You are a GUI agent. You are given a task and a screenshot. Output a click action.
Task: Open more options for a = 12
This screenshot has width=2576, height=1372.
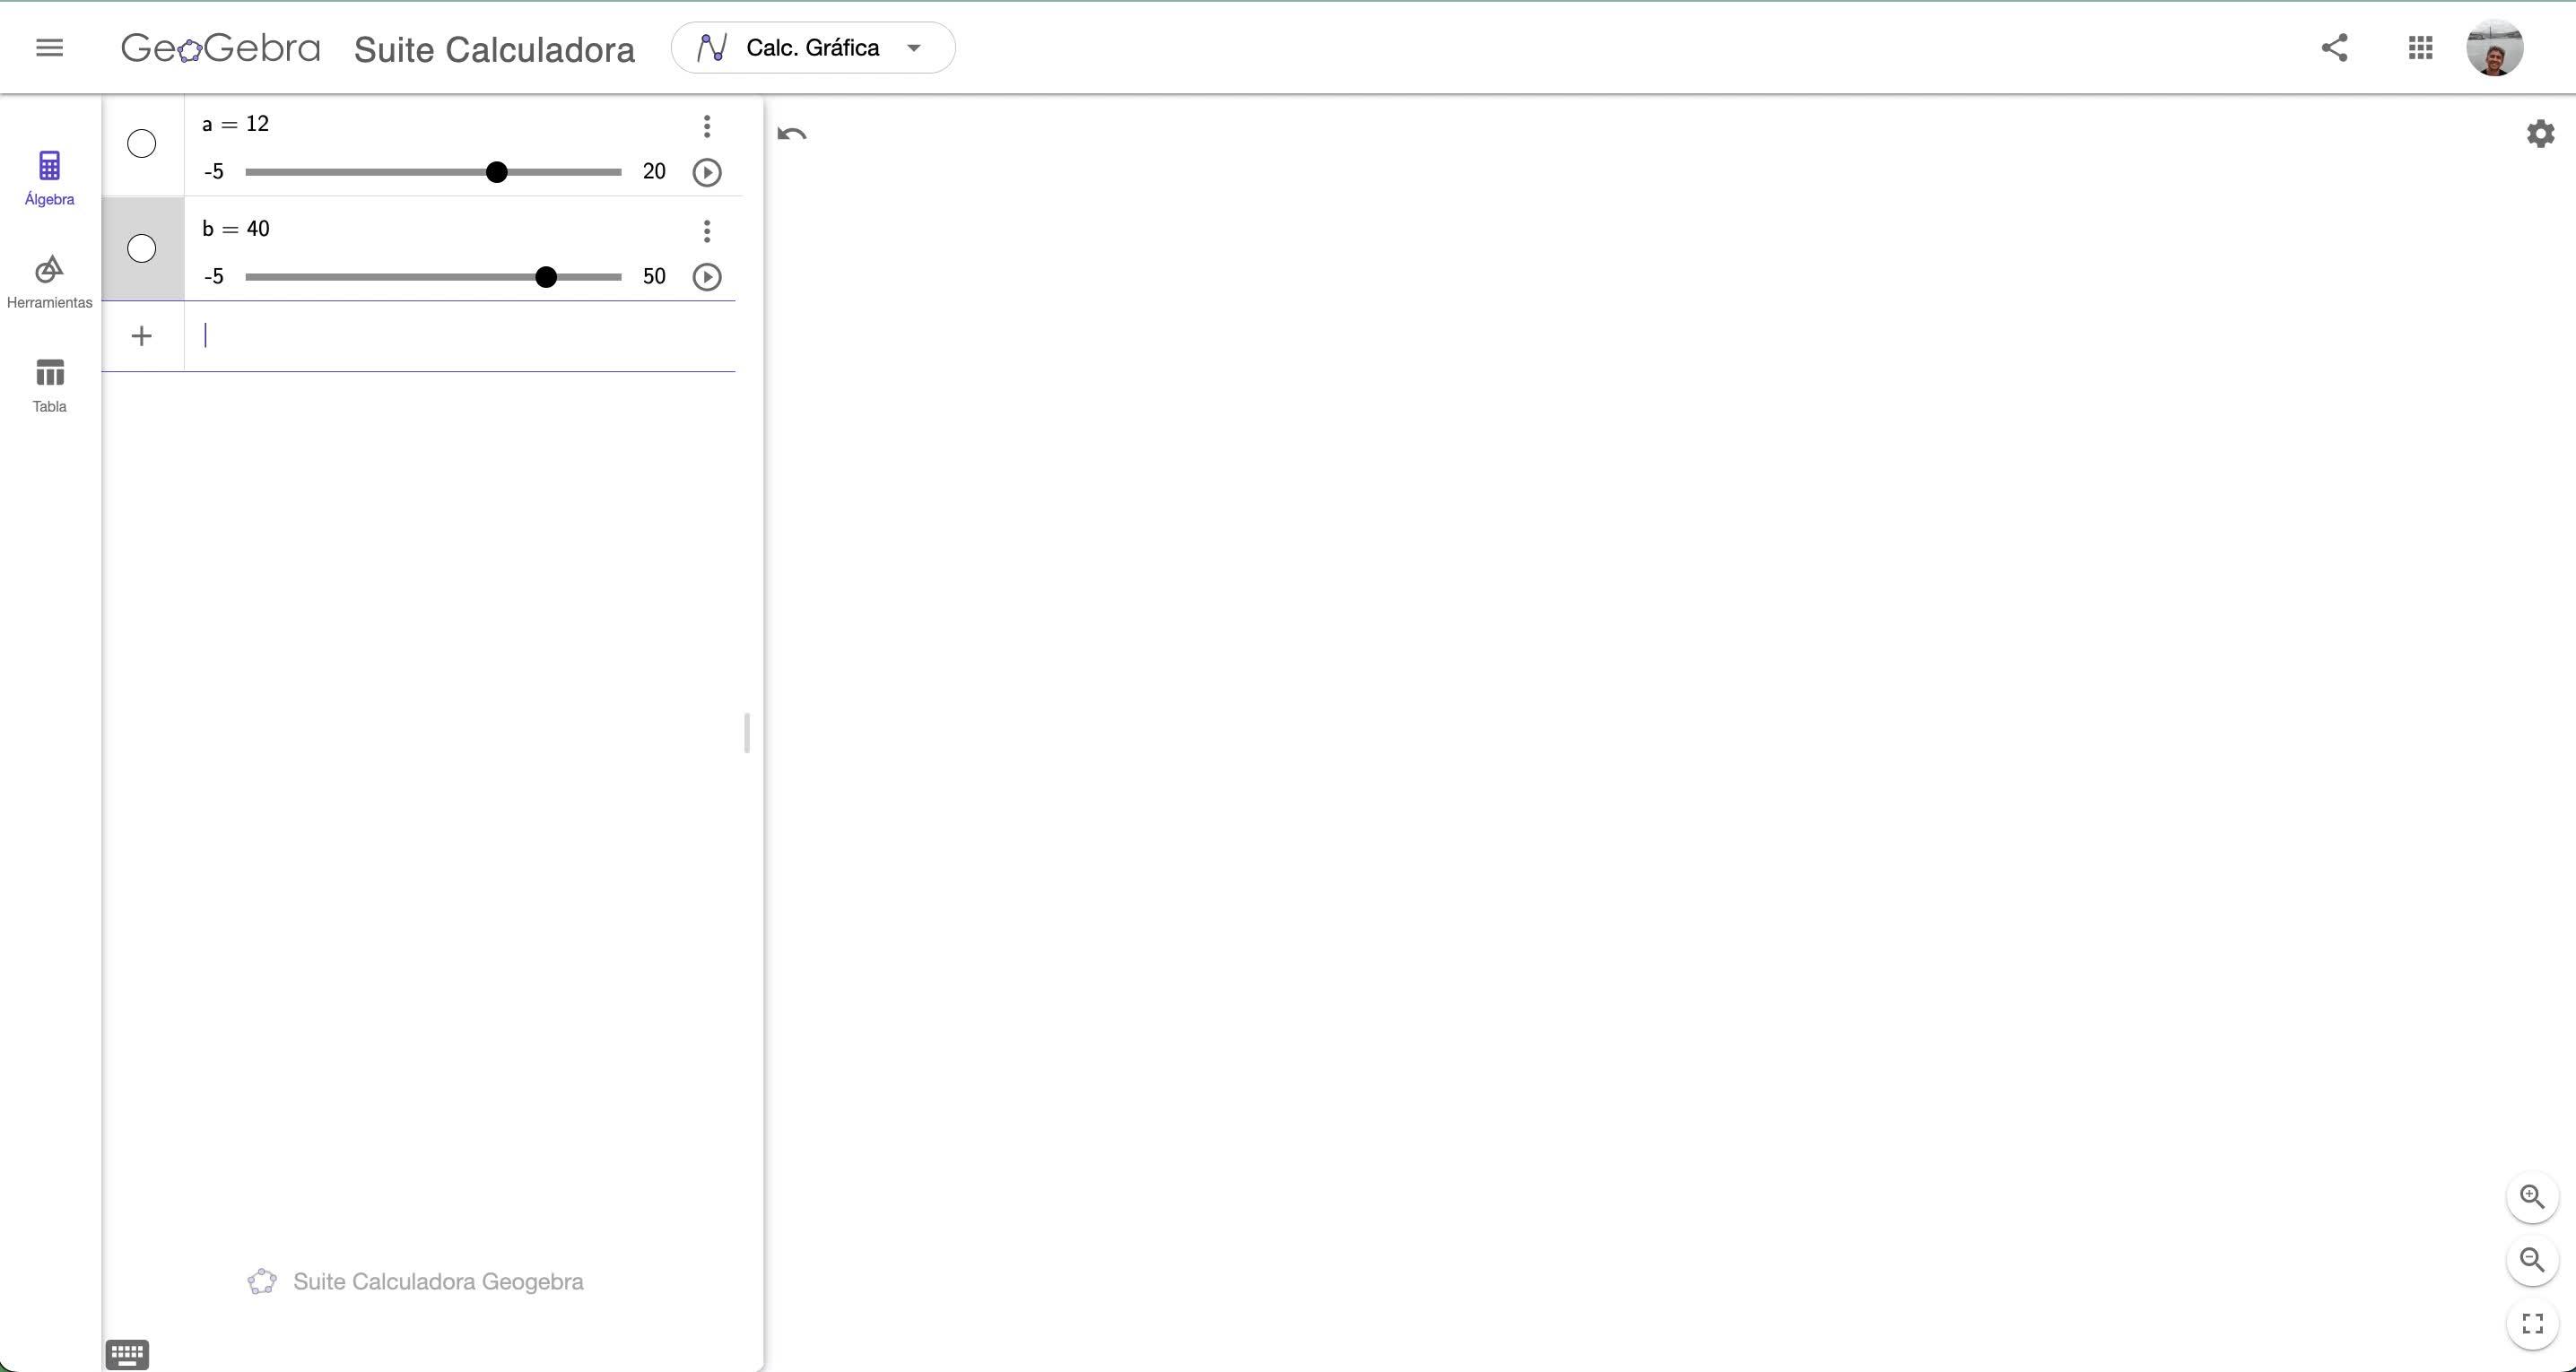pyautogui.click(x=707, y=126)
